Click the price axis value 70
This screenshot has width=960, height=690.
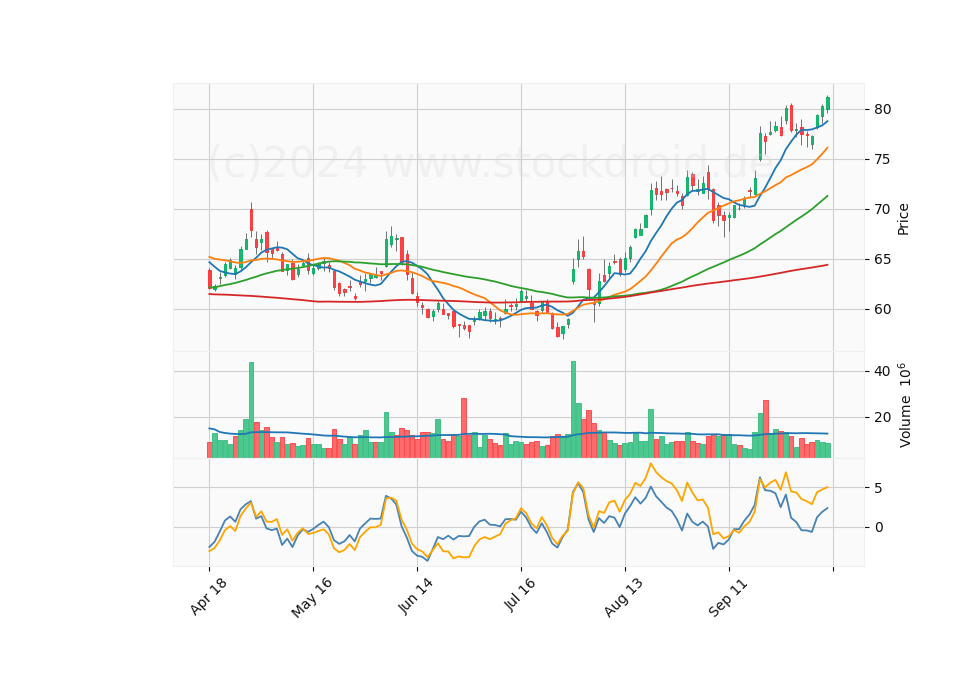(x=882, y=209)
